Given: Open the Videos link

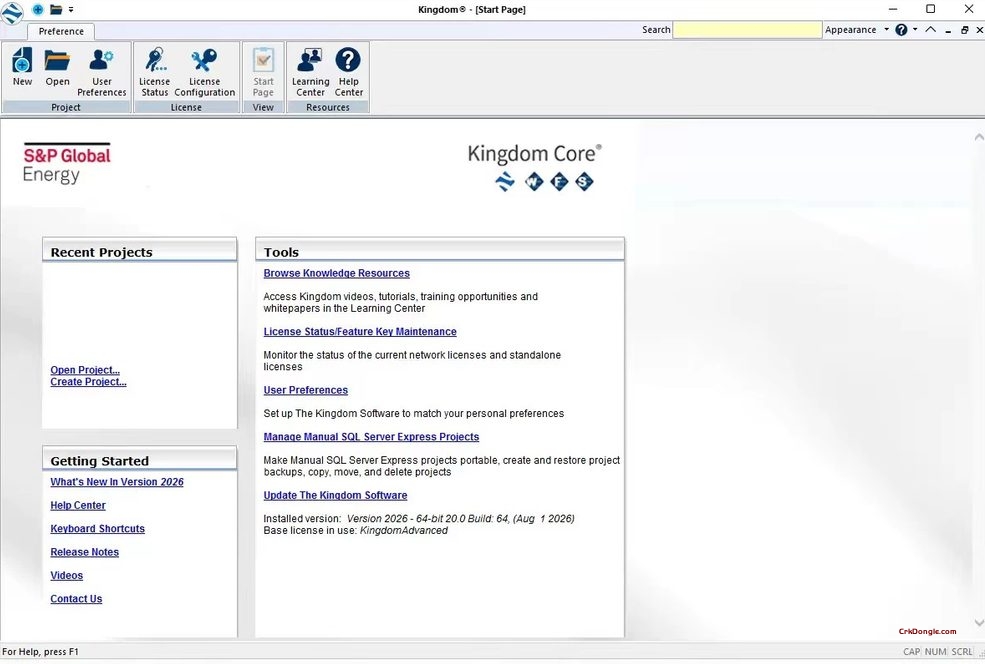Looking at the screenshot, I should click(67, 575).
